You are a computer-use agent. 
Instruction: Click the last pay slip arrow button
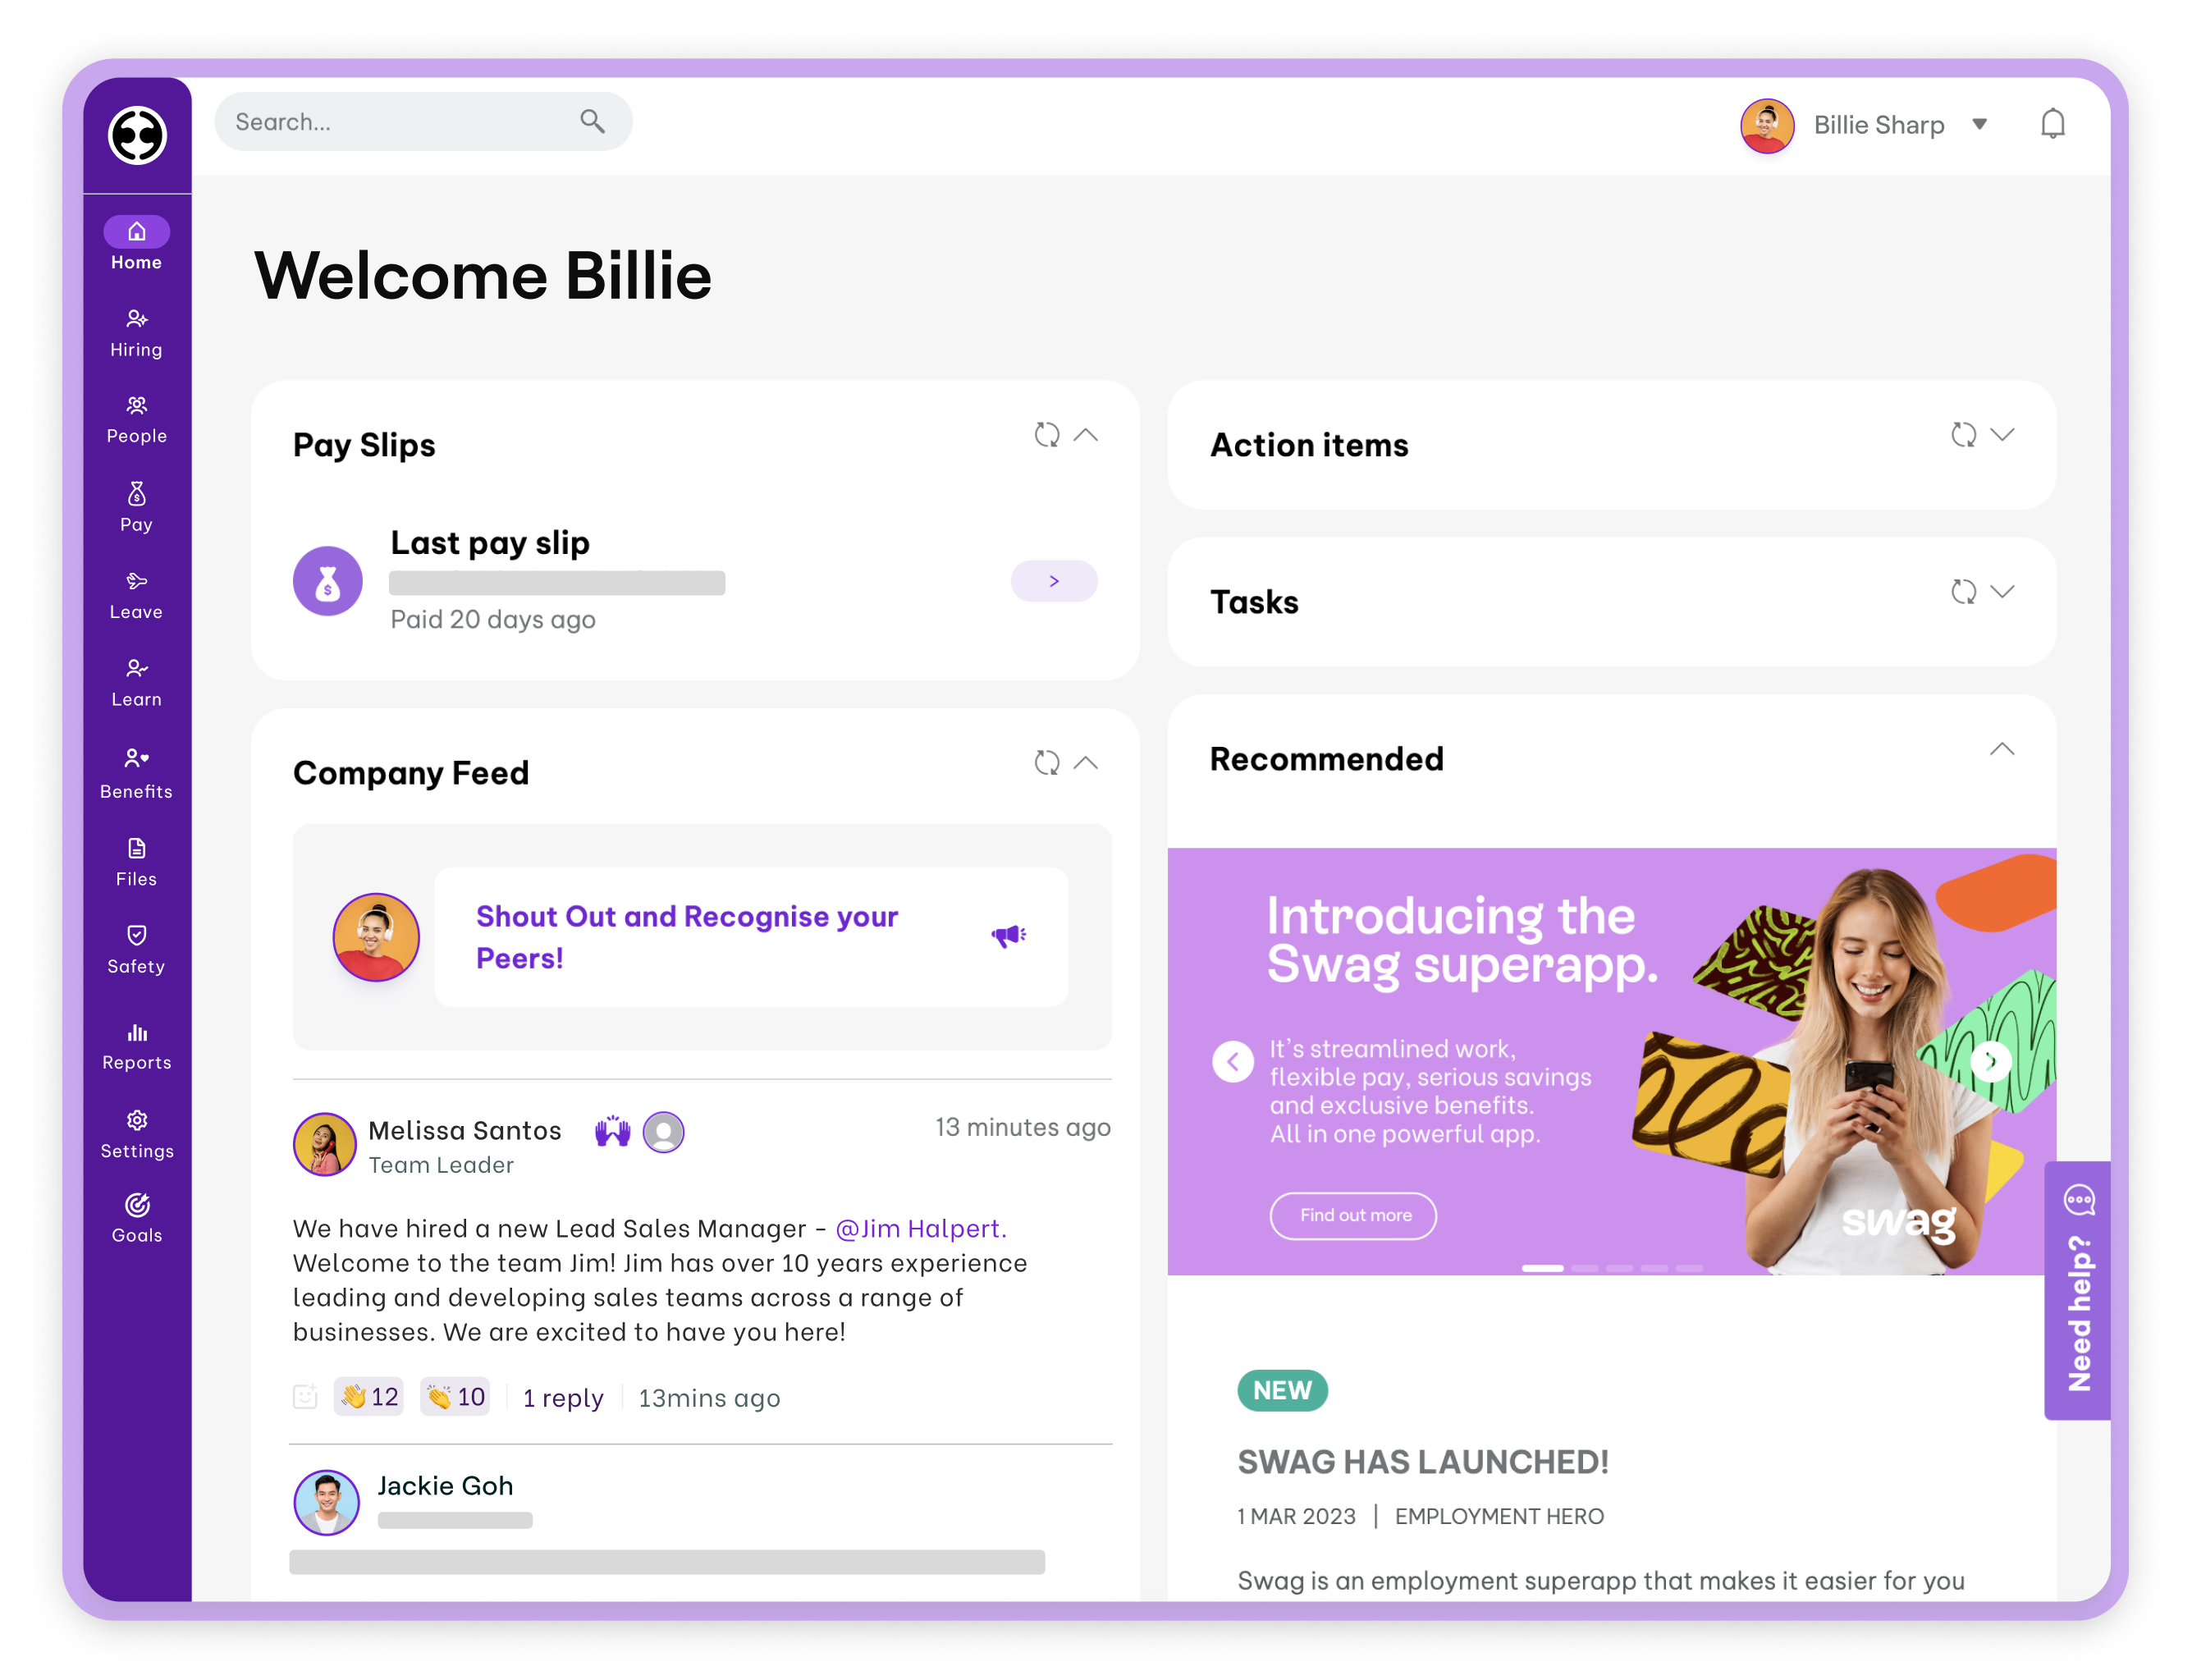pyautogui.click(x=1052, y=580)
